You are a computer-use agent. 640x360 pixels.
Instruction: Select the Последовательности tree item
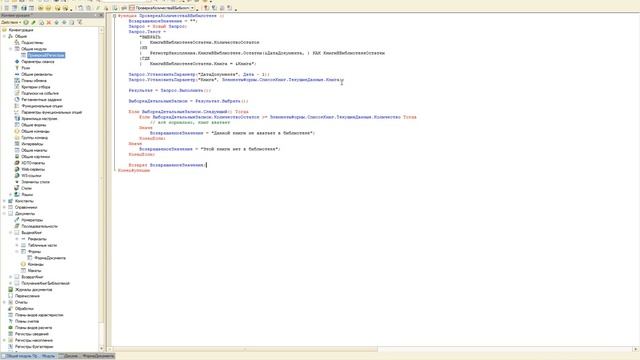(40, 226)
